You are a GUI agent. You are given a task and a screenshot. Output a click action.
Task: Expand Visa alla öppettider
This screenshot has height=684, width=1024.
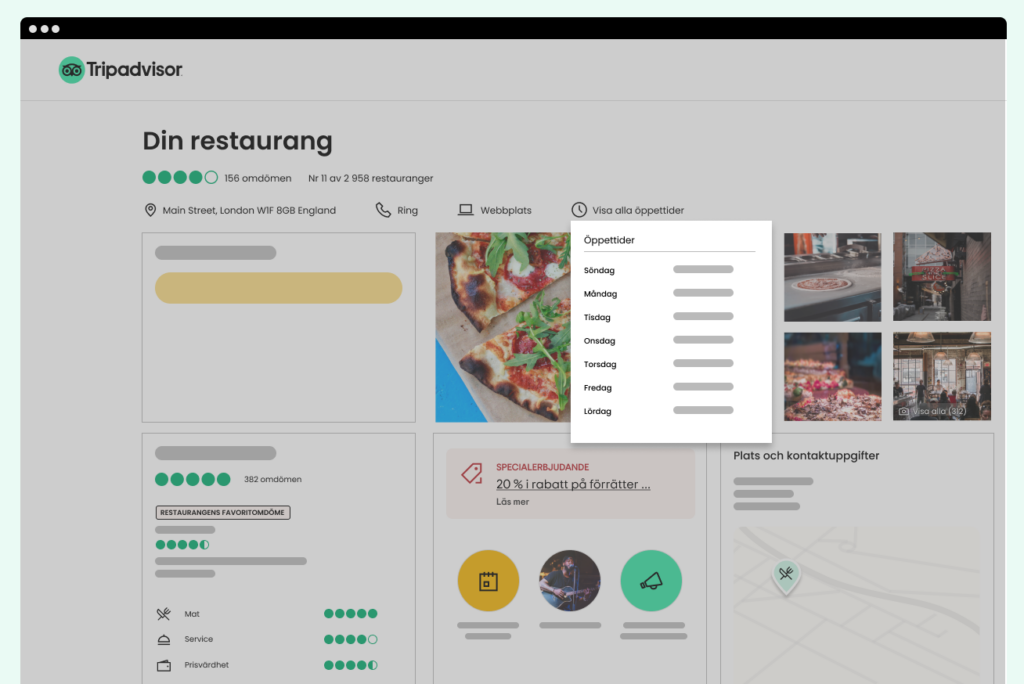pyautogui.click(x=638, y=210)
